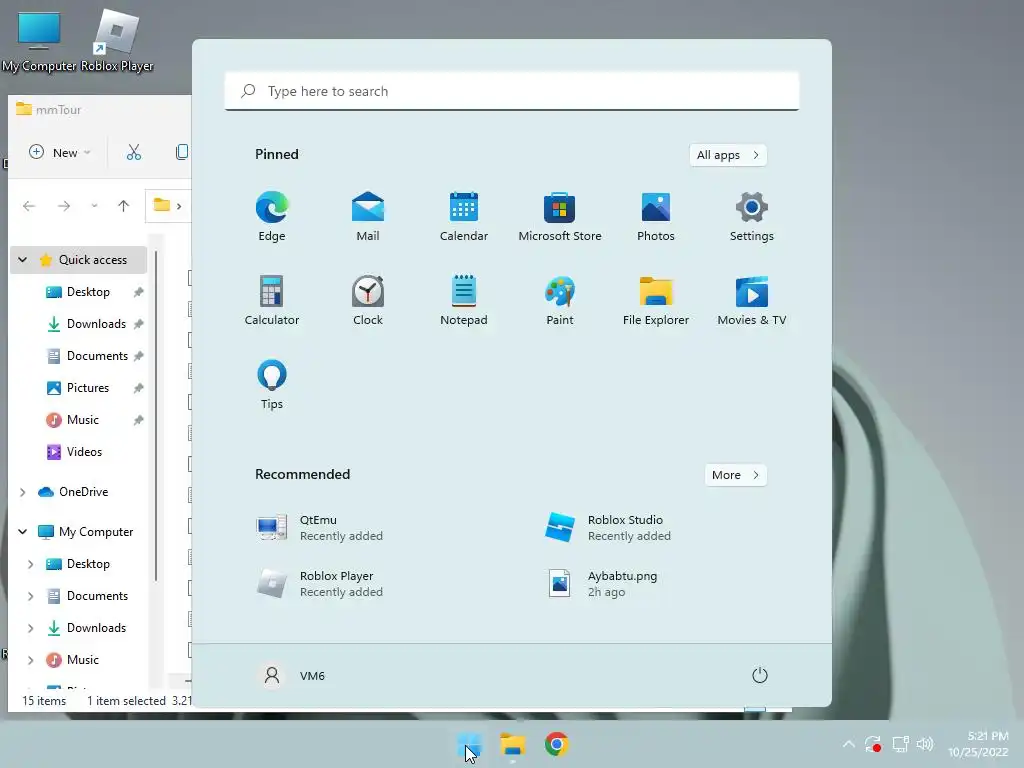Launch the Mail app
Image resolution: width=1024 pixels, height=768 pixels.
click(368, 216)
